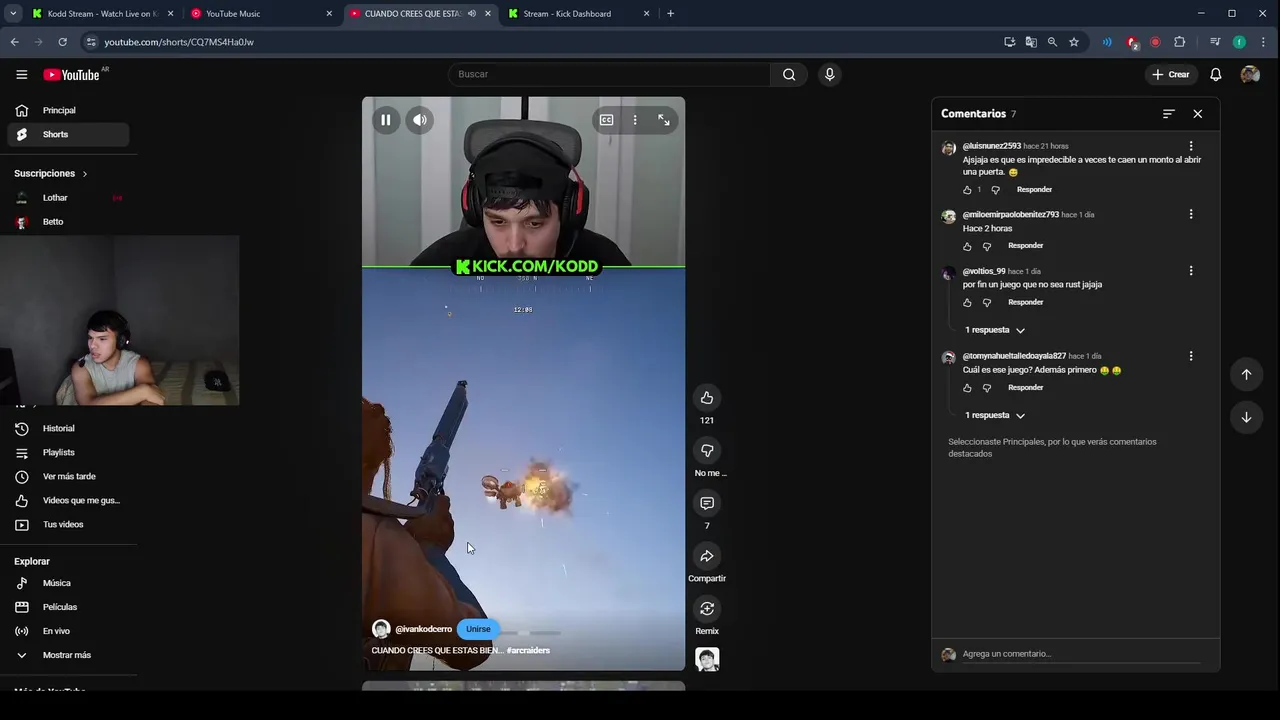This screenshot has width=1280, height=720.
Task: Reply to @voltios_99 comment
Action: [x=1026, y=302]
